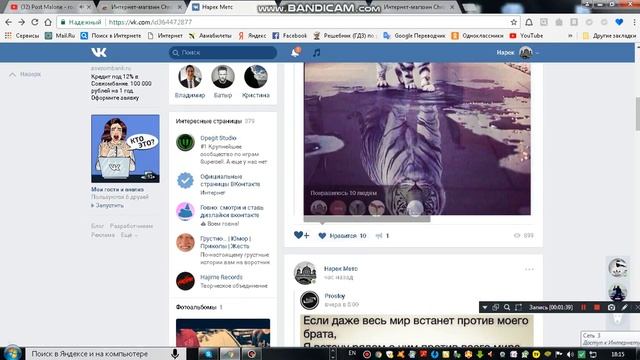Open Разработчикам footer link
Viewport: 640px width, 360px height.
coord(131,226)
